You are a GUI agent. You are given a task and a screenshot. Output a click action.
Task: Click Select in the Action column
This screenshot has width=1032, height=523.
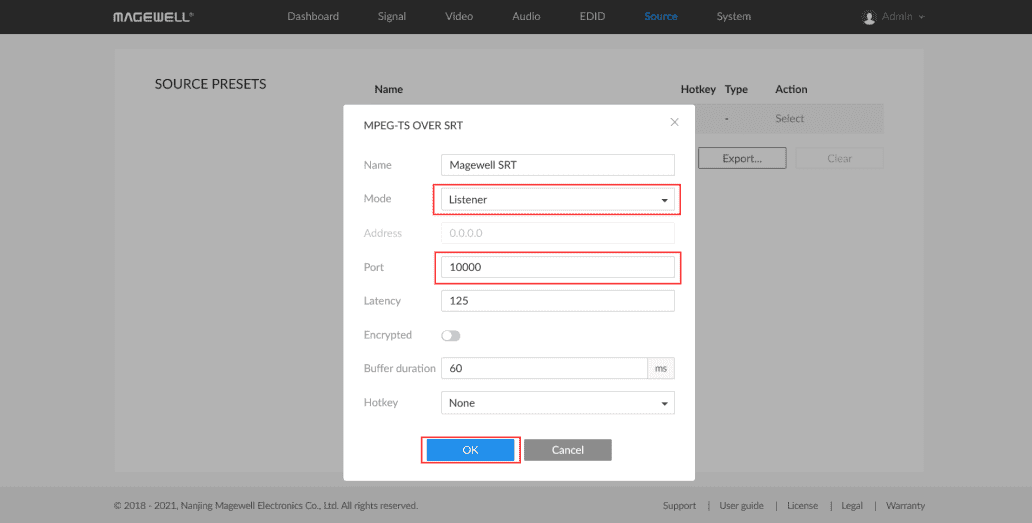coord(789,118)
